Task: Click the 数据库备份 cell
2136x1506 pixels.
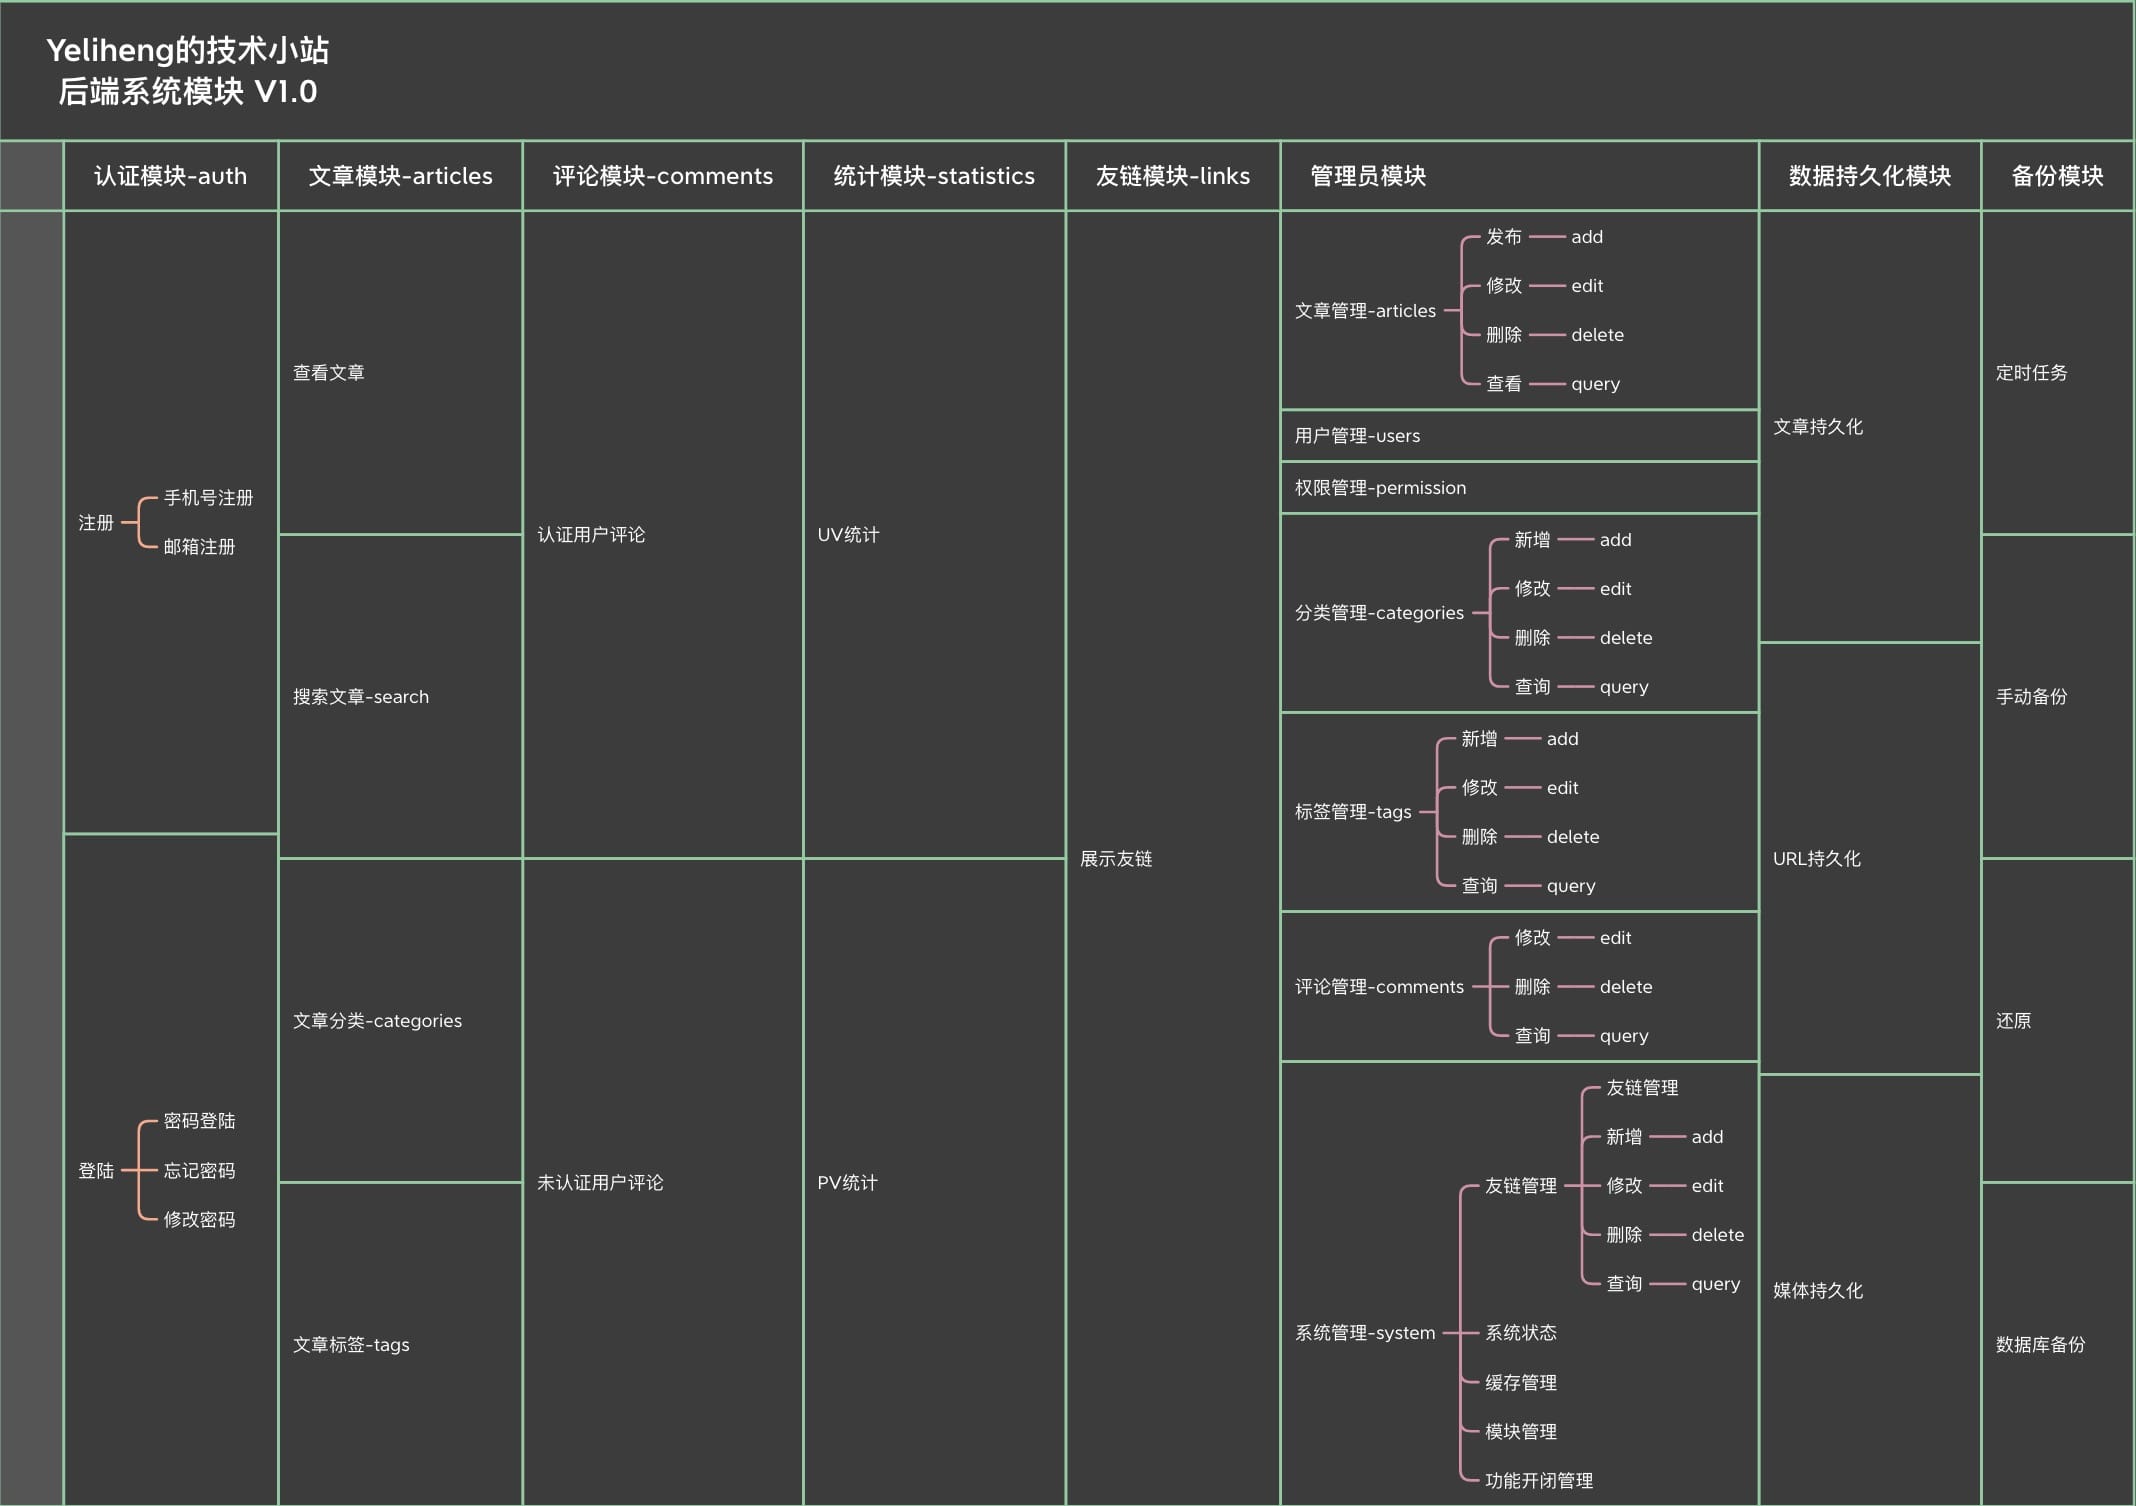Action: (2040, 1345)
